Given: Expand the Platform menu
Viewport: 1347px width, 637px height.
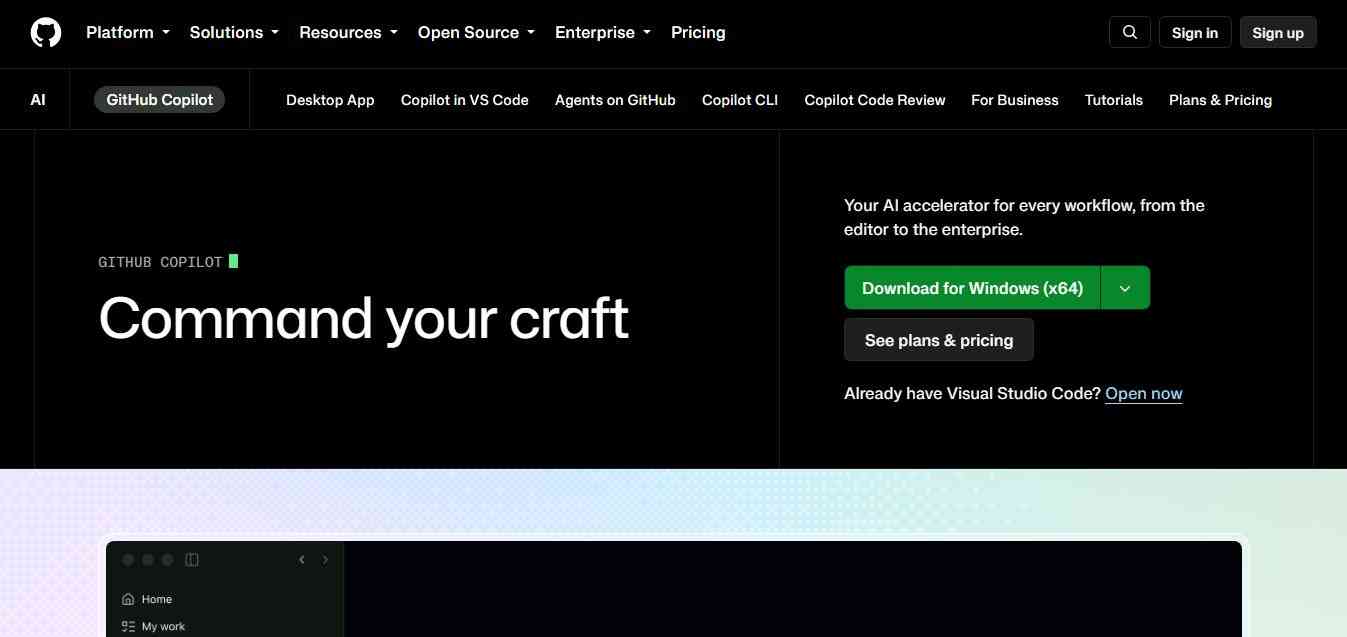Looking at the screenshot, I should tap(128, 32).
